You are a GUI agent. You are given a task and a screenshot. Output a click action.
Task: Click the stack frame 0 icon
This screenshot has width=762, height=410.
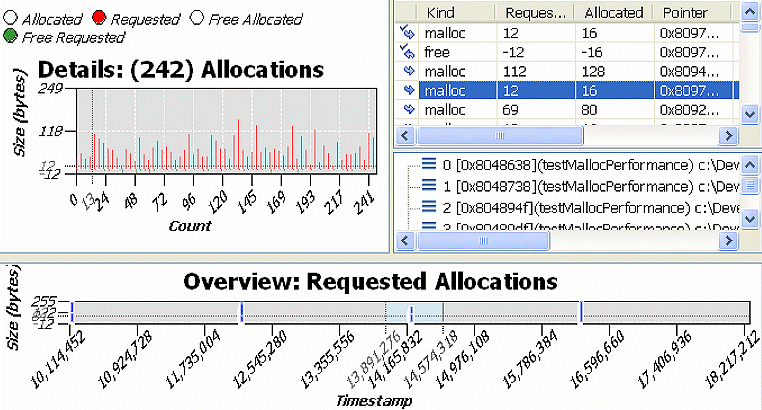point(429,164)
